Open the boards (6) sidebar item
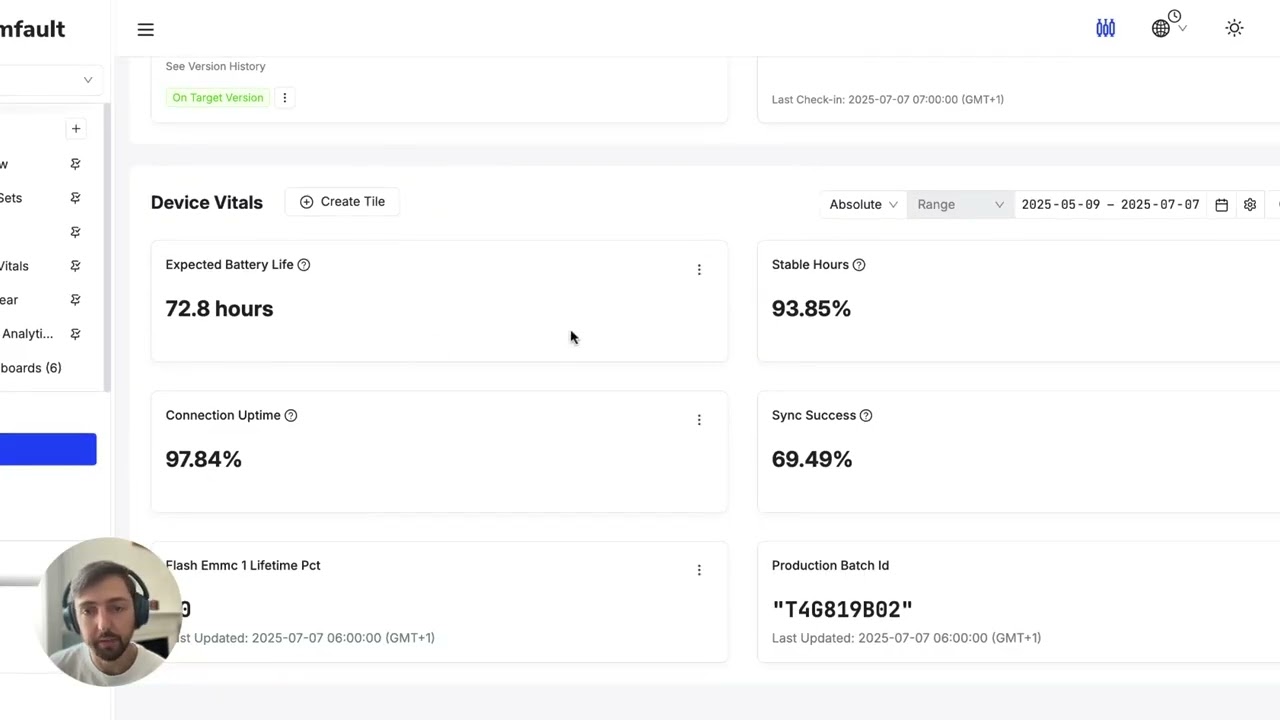The height and width of the screenshot is (720, 1280). click(30, 368)
